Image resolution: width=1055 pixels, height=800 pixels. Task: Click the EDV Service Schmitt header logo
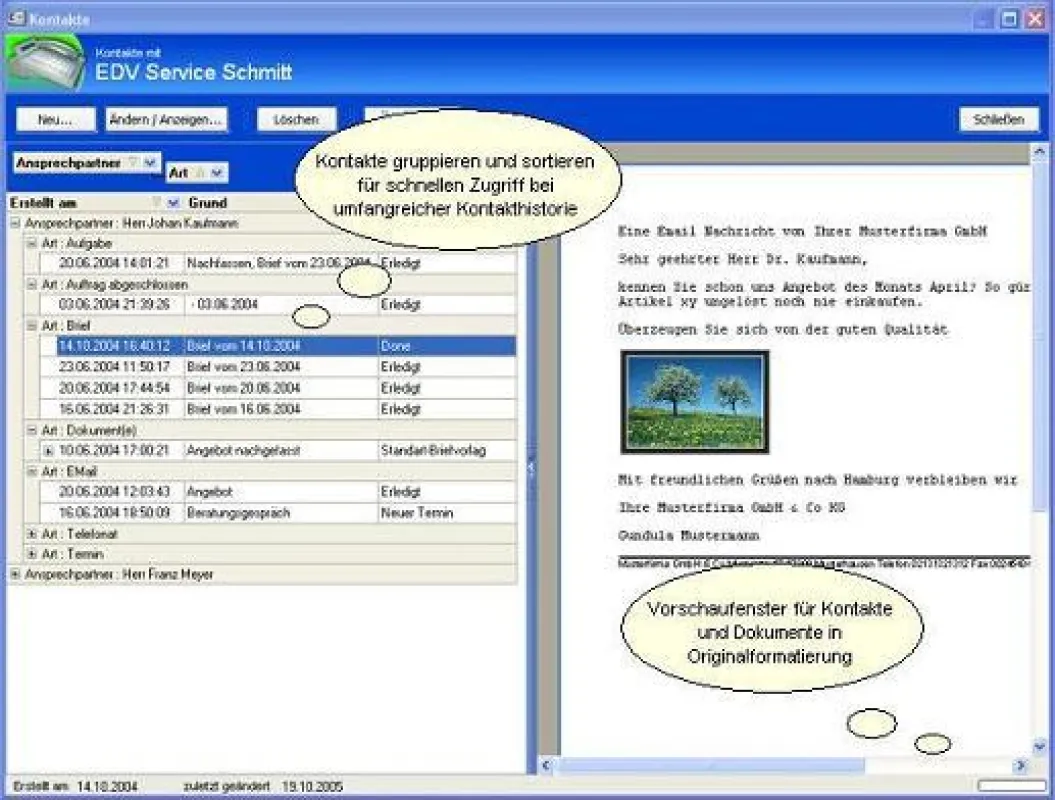(46, 64)
